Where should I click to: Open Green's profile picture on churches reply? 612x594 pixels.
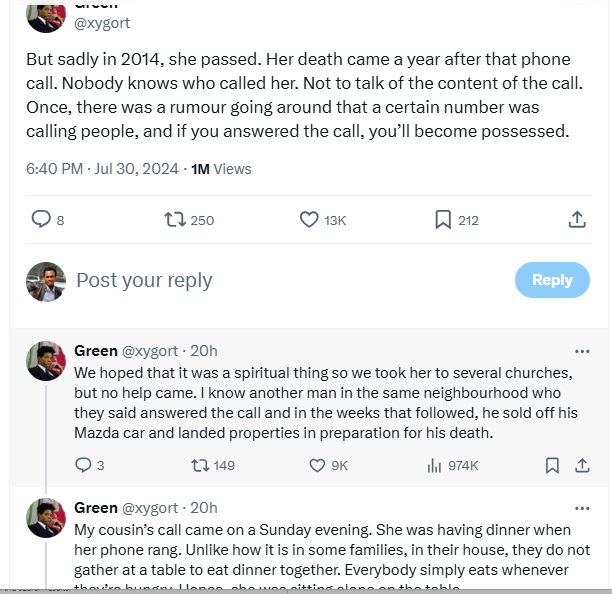point(46,361)
